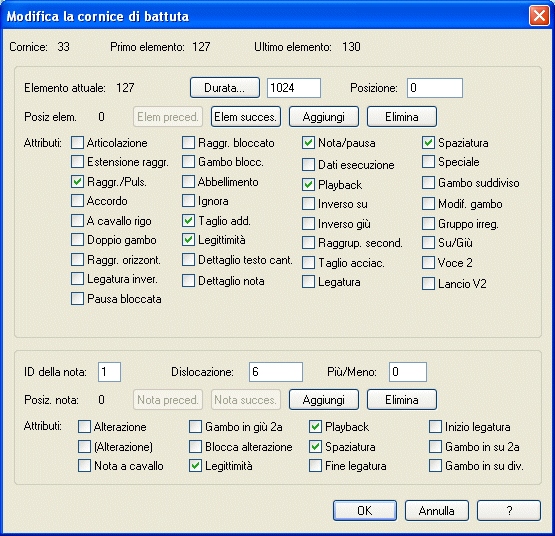Toggle the note Spaziatura checkbox

pos(315,446)
